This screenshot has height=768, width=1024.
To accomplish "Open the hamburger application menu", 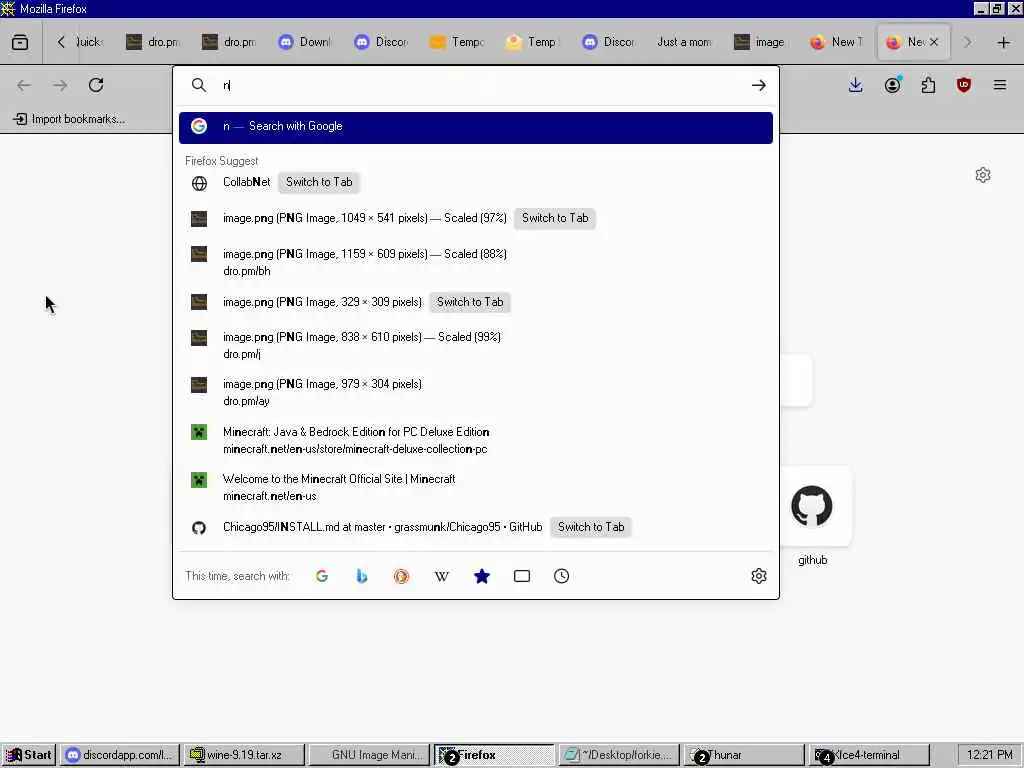I will pos(1000,85).
